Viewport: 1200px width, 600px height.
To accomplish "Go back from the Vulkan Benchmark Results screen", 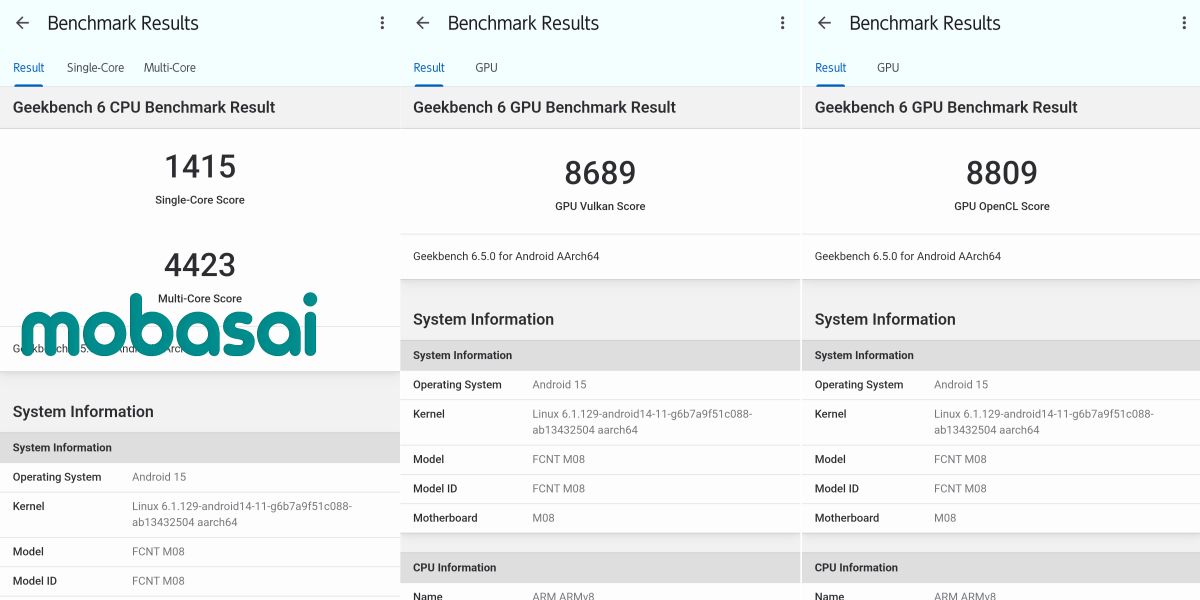I will (x=422, y=23).
